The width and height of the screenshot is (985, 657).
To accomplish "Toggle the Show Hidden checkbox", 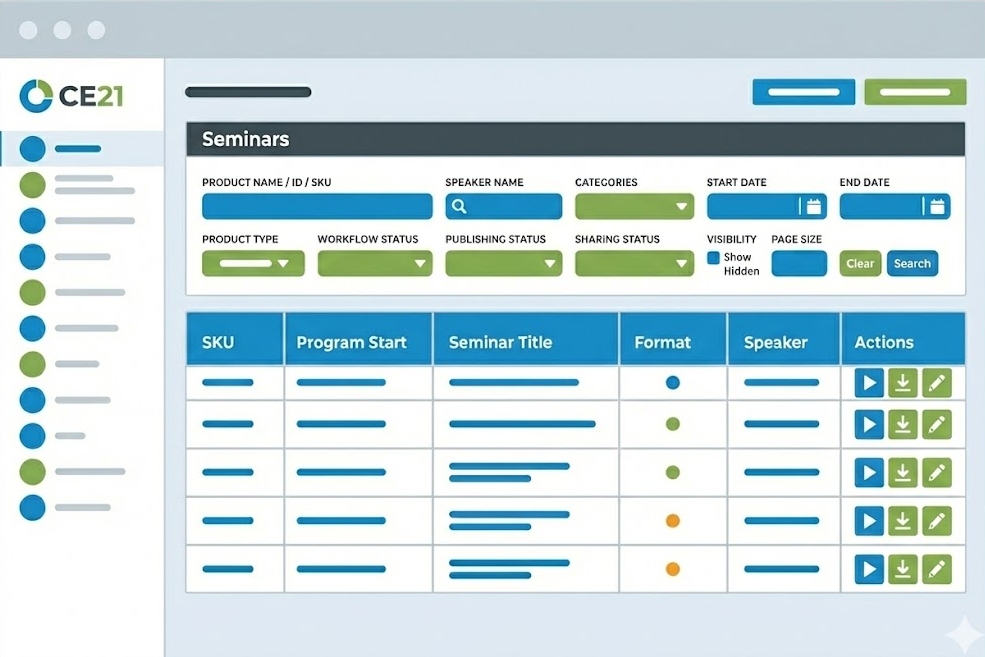I will tap(713, 258).
